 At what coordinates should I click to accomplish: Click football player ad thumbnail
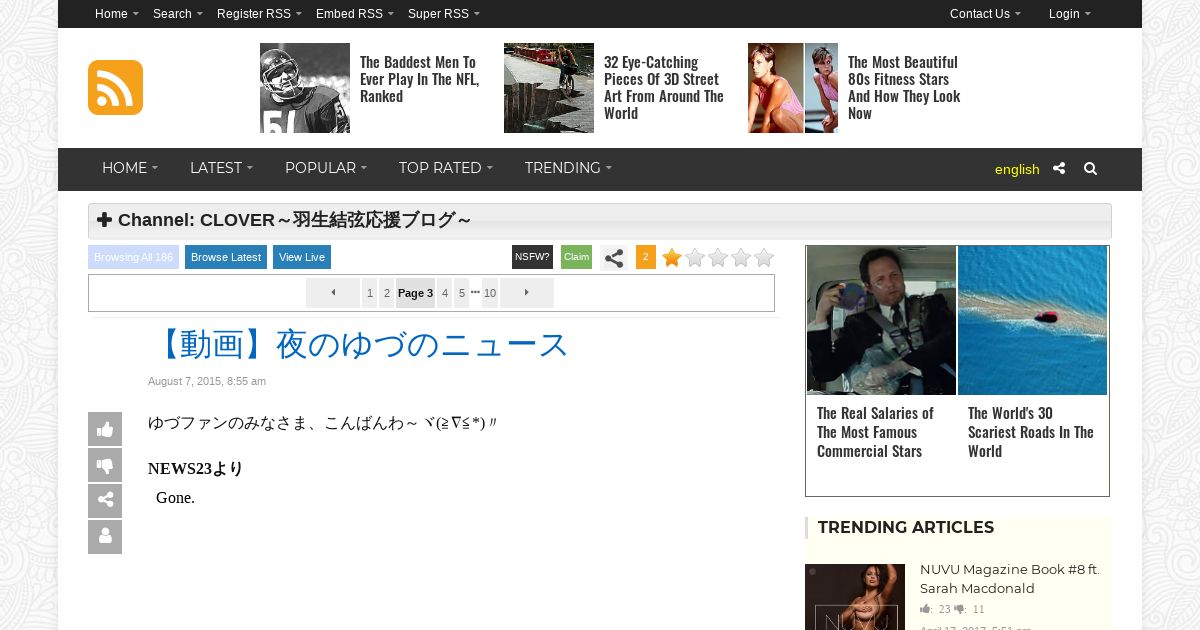point(305,88)
